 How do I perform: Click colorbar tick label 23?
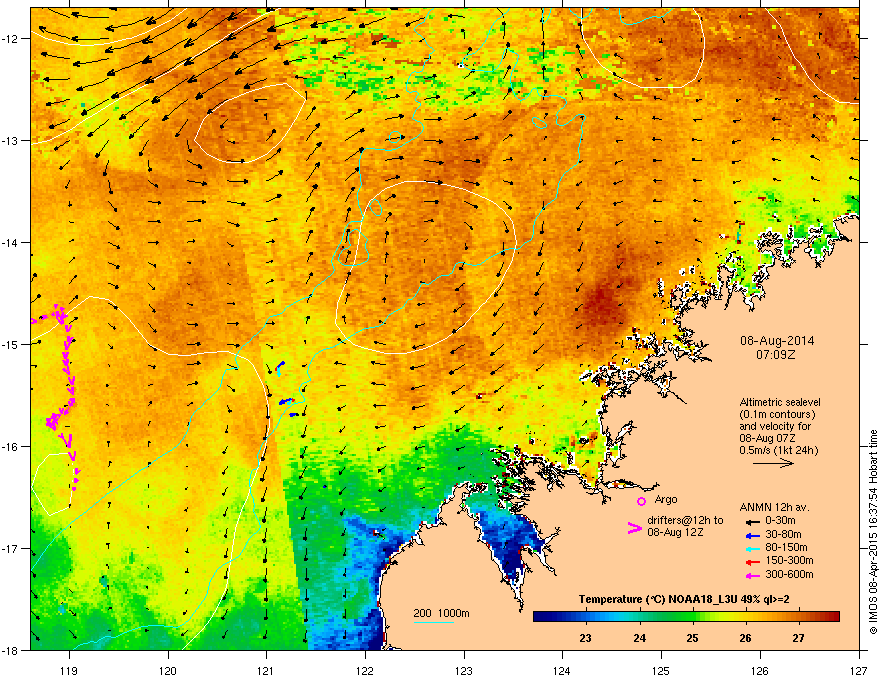[x=585, y=638]
